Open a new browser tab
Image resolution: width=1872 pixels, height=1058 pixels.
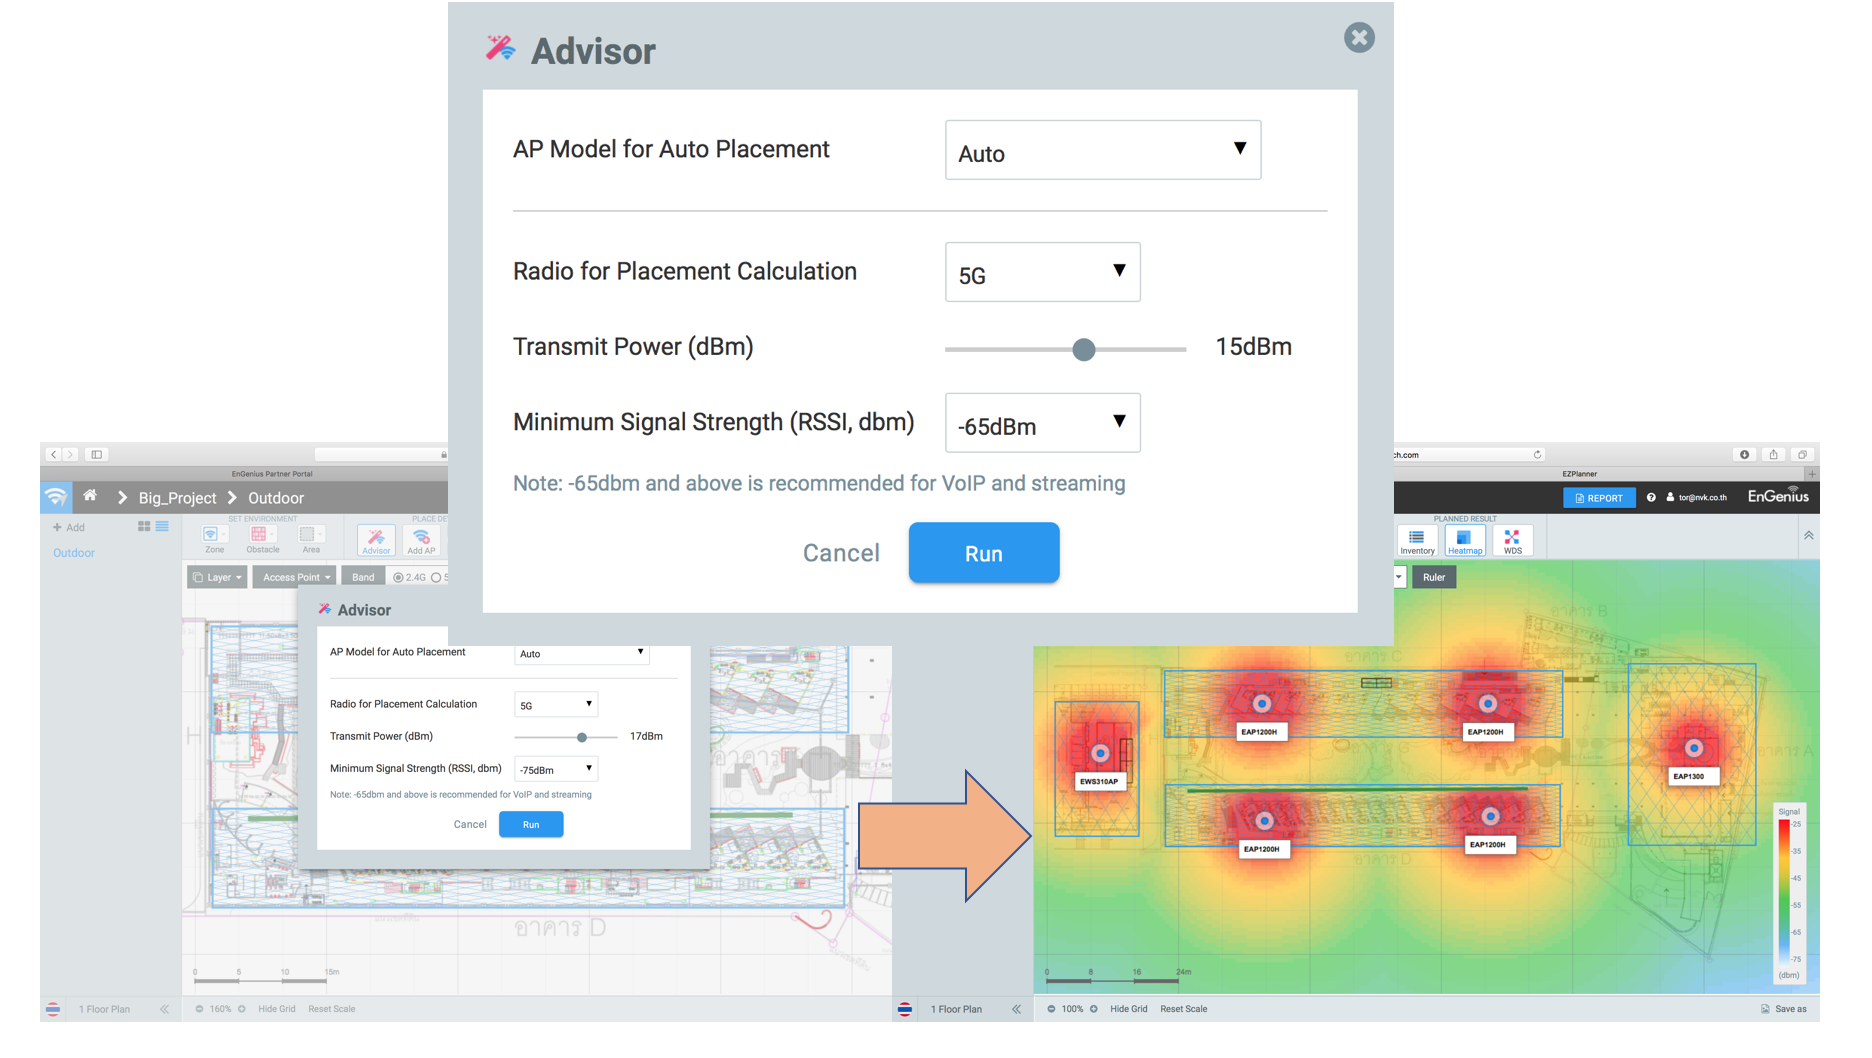click(x=1811, y=473)
